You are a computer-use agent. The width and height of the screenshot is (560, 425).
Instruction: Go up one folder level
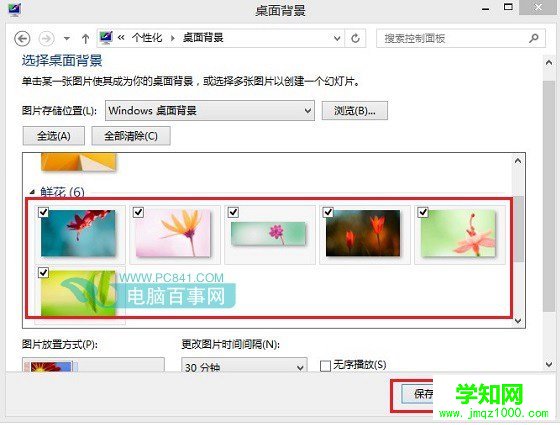(85, 39)
